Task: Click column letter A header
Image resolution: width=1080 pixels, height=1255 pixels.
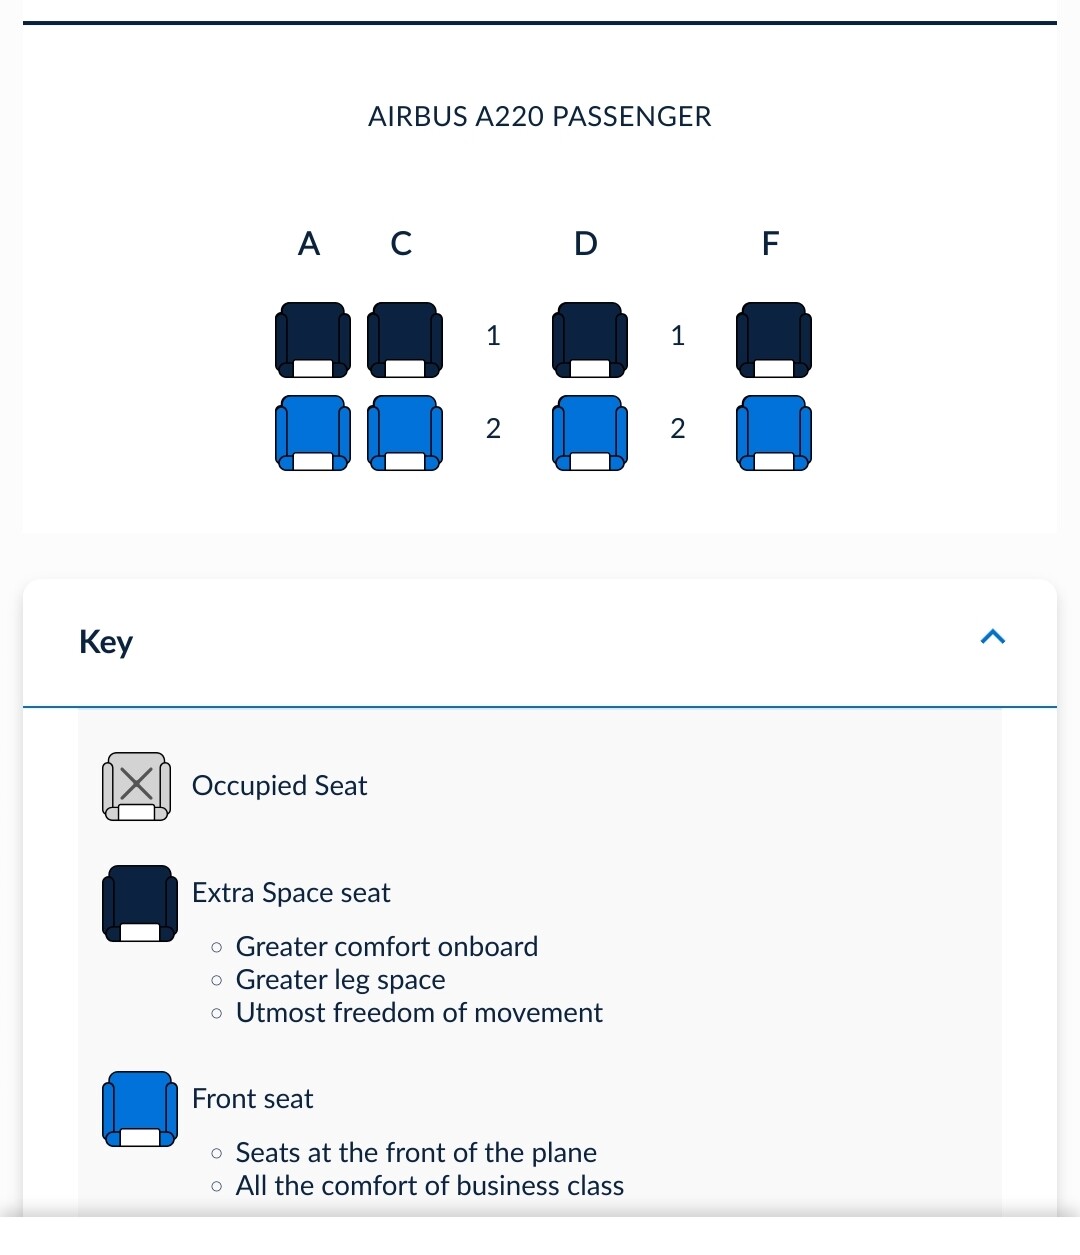Action: pos(309,244)
